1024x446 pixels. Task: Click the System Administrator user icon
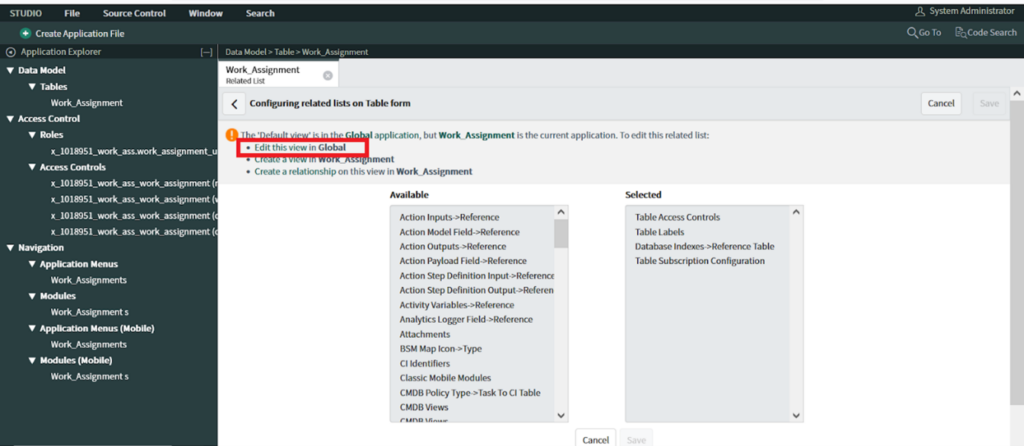(x=920, y=11)
